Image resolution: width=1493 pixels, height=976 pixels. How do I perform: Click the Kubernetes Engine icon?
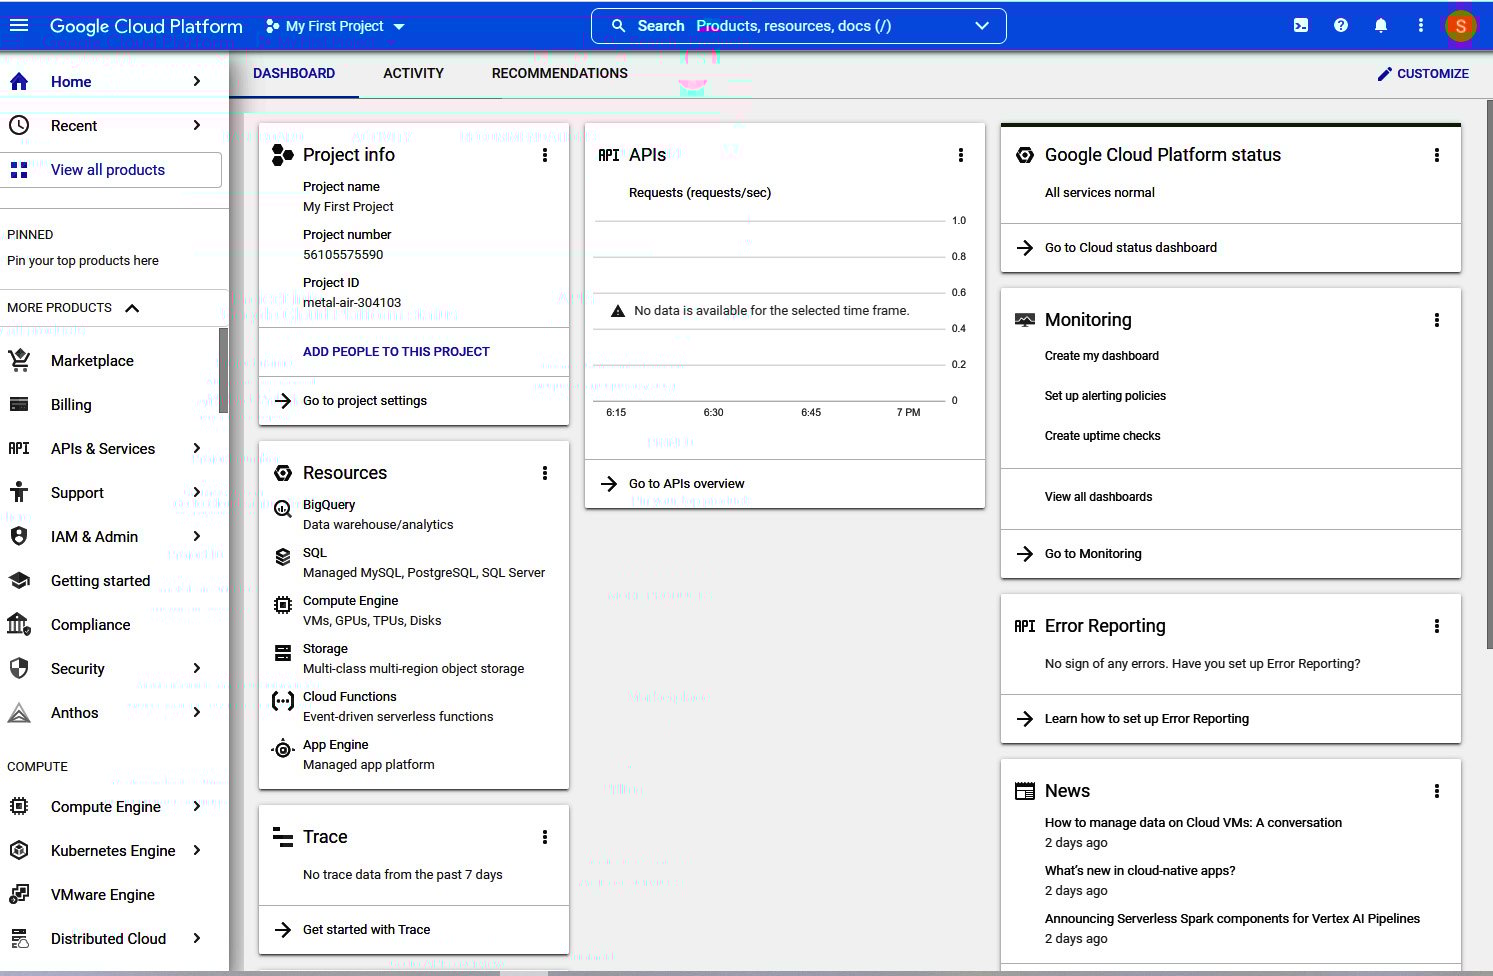19,851
